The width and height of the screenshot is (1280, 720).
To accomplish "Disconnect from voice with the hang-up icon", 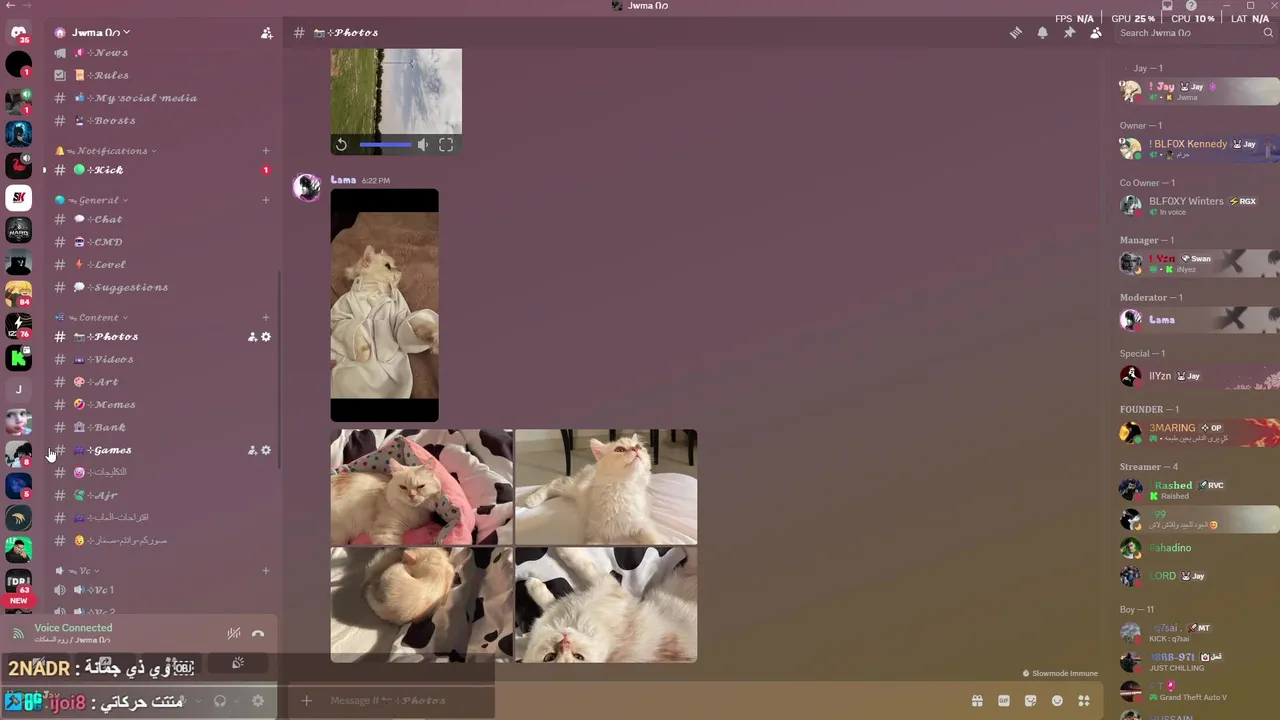I will click(x=258, y=633).
